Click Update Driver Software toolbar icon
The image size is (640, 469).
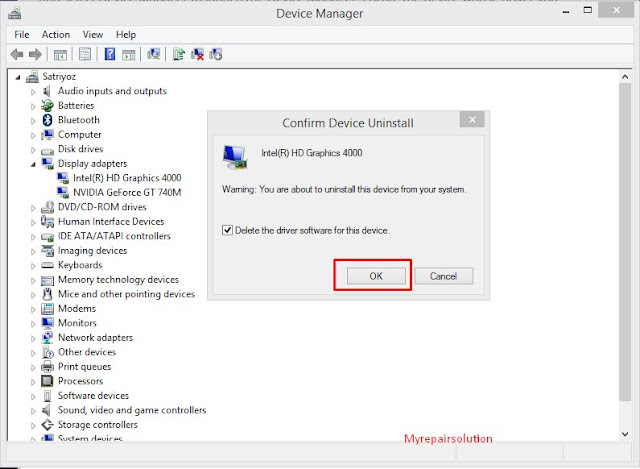(x=178, y=54)
